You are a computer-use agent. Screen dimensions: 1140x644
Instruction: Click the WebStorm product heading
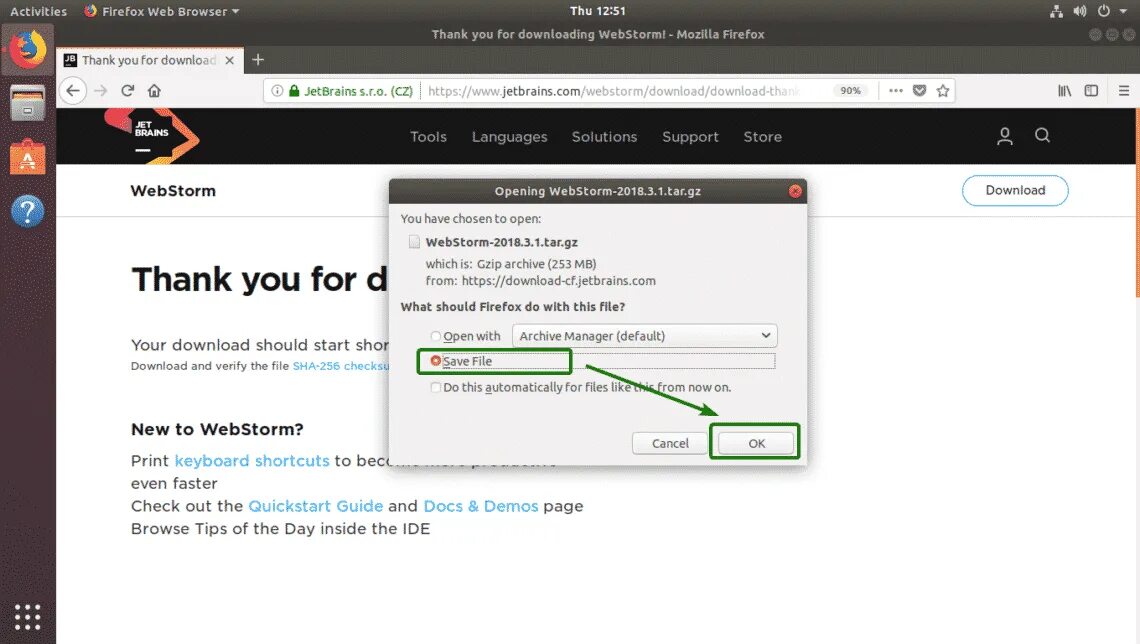[x=173, y=190]
